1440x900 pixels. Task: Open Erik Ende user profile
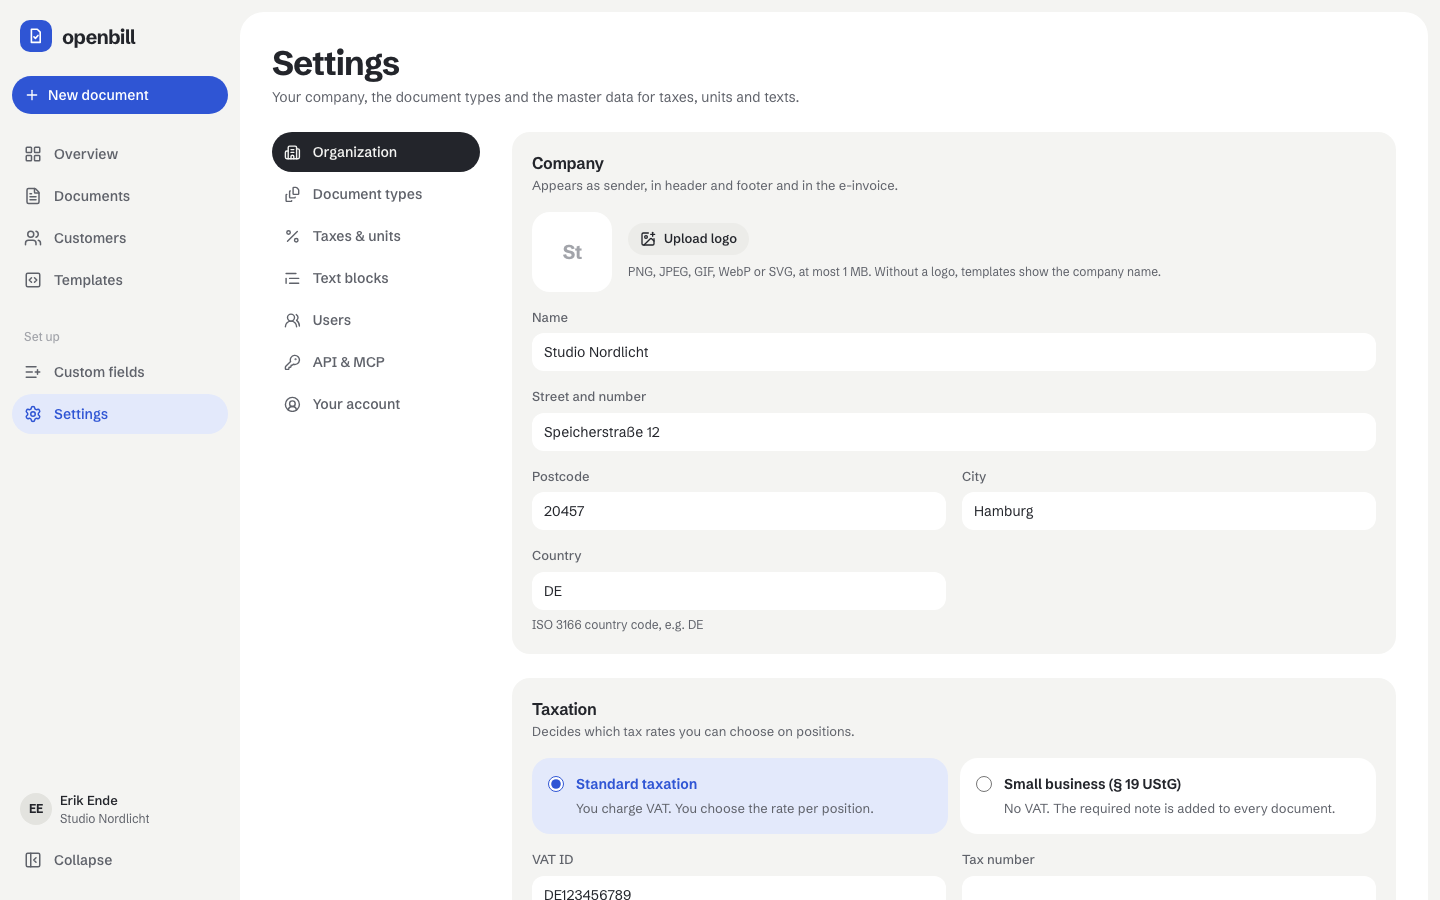tap(120, 809)
